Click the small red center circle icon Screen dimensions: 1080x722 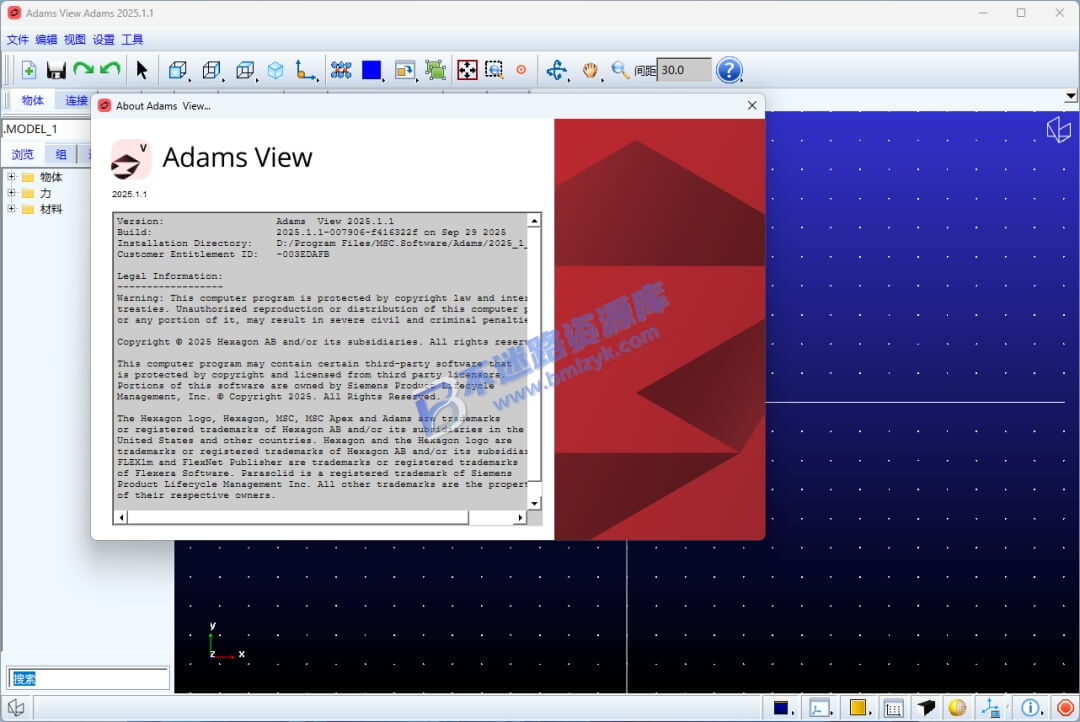click(521, 70)
